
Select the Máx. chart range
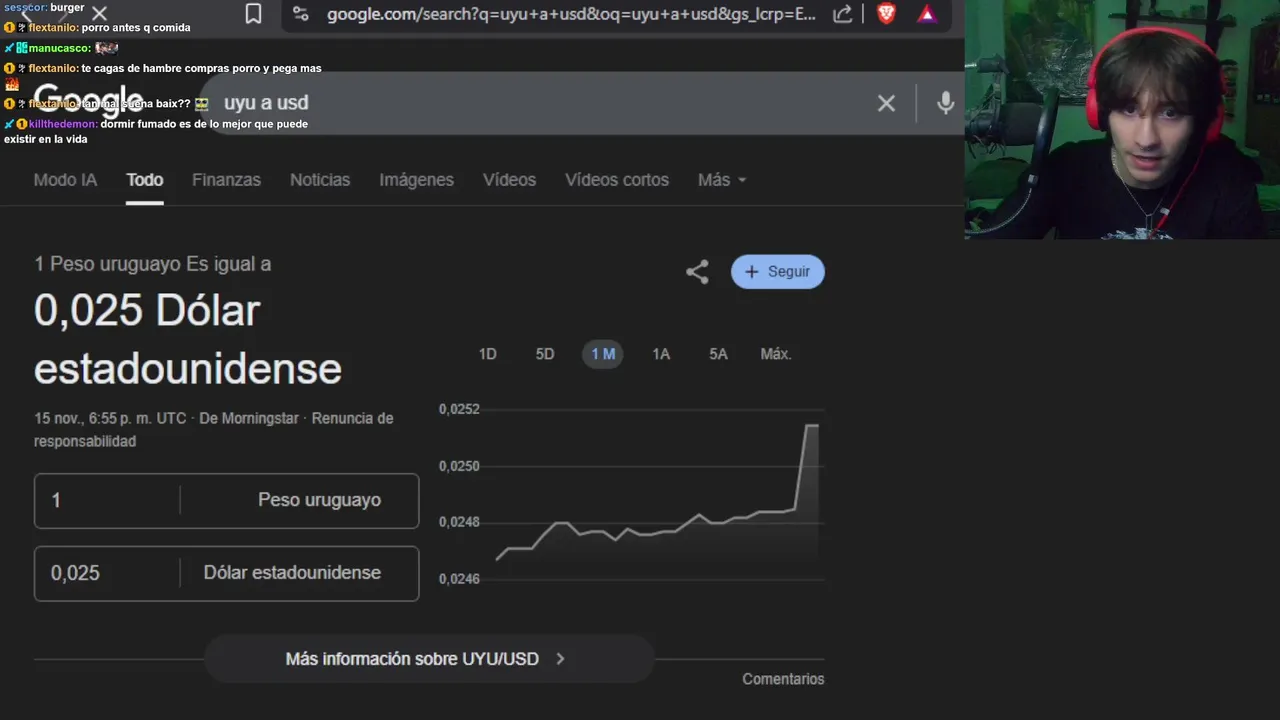(775, 354)
